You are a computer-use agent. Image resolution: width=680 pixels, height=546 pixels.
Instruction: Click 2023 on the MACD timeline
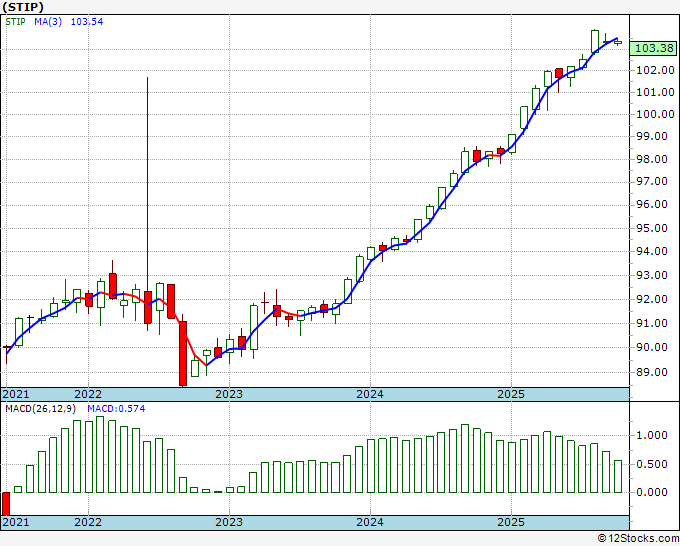(x=229, y=522)
